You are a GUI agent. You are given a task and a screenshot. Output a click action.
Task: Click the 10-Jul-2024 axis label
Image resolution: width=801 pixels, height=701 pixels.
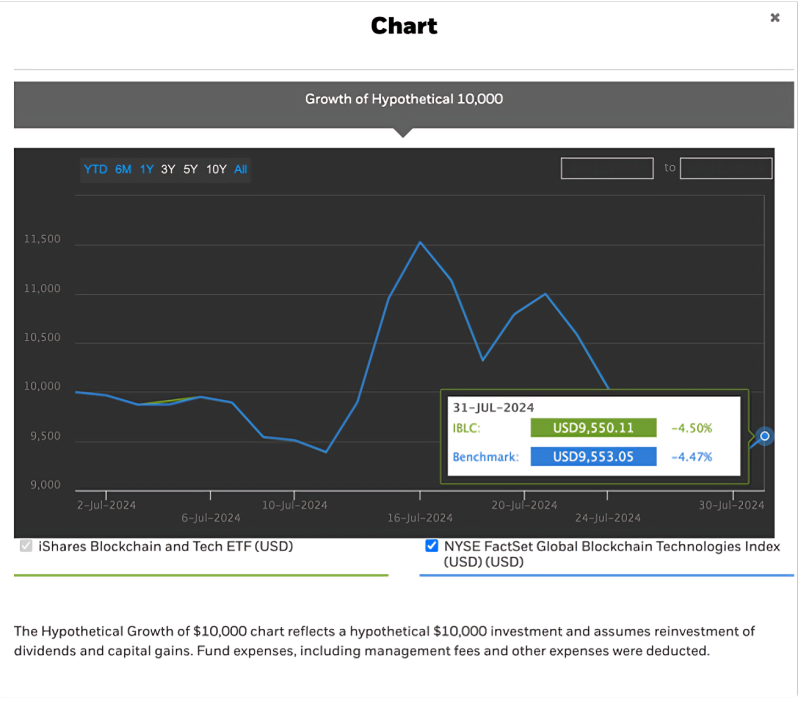point(294,505)
